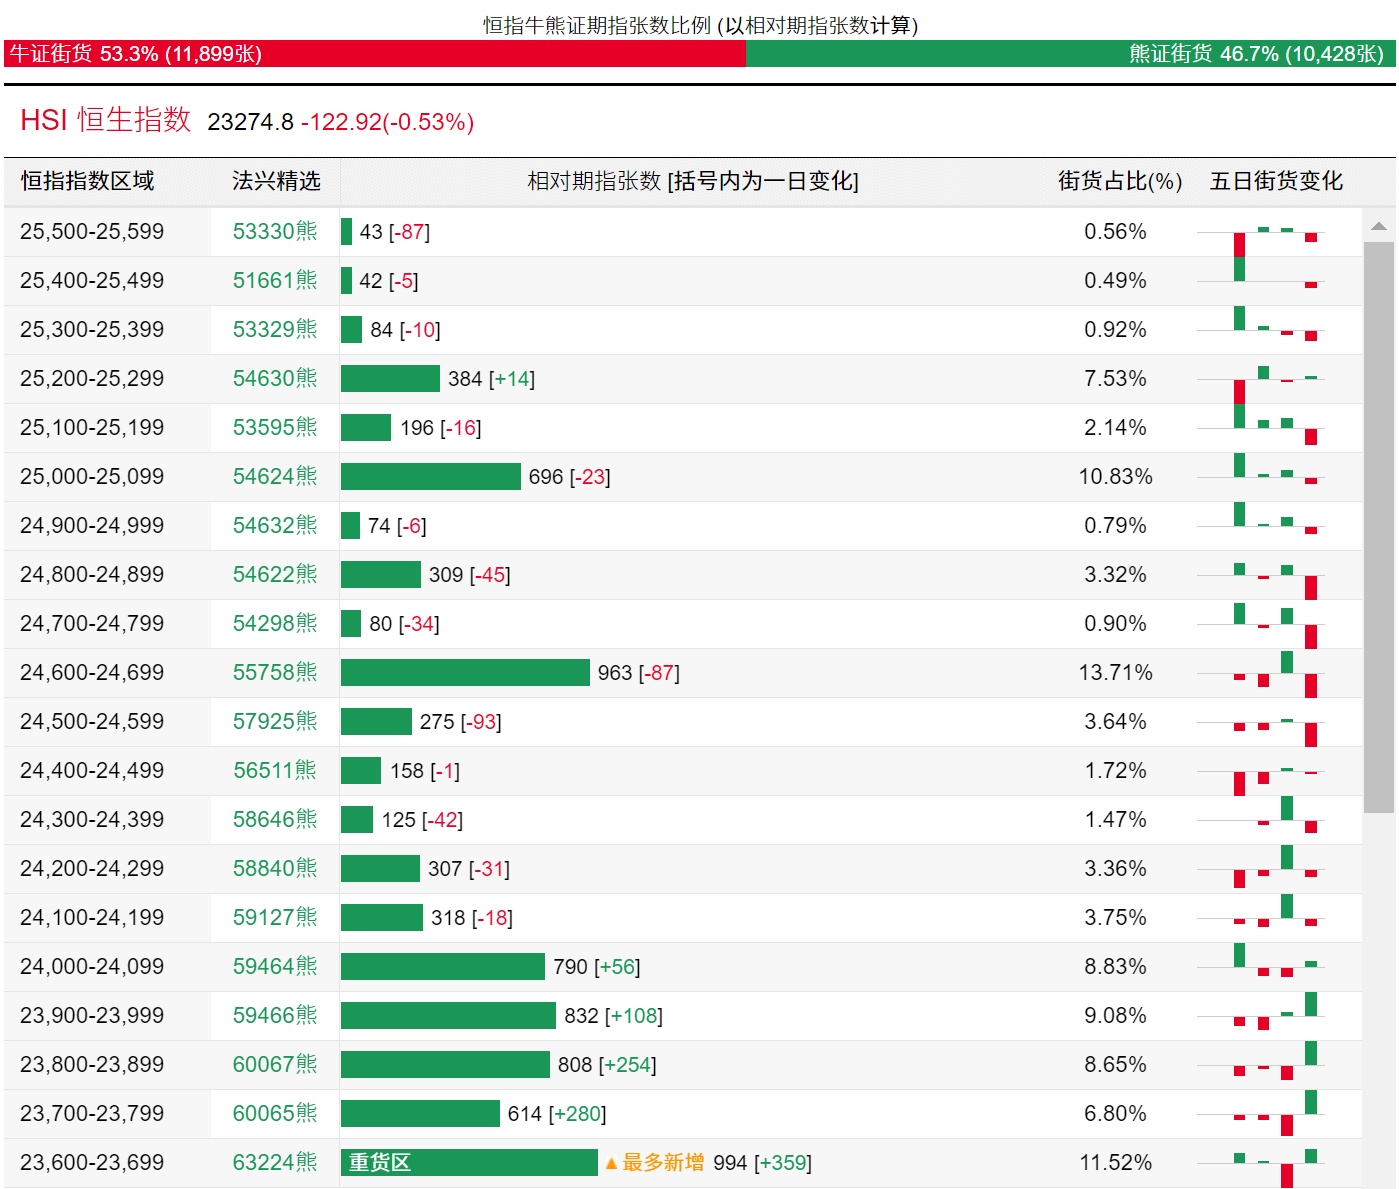
Task: Go to warrant 63224熊
Action: pyautogui.click(x=275, y=1162)
